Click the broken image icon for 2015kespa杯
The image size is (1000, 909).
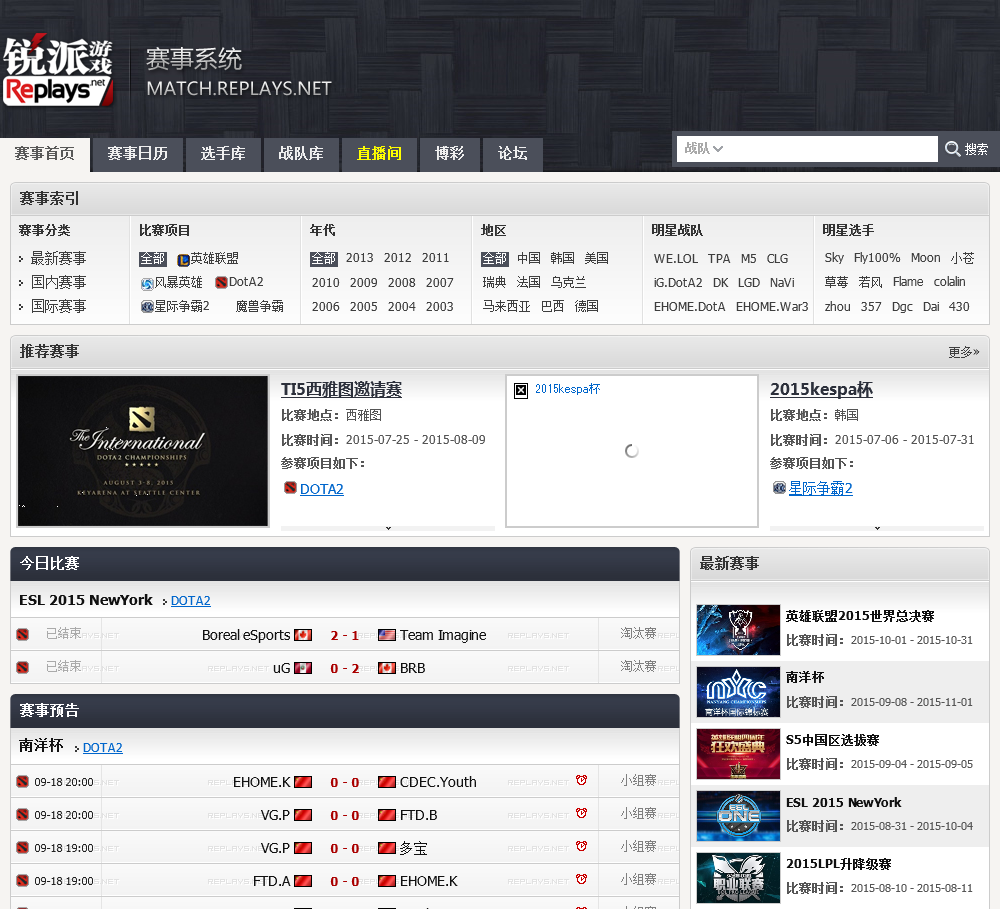[x=521, y=390]
